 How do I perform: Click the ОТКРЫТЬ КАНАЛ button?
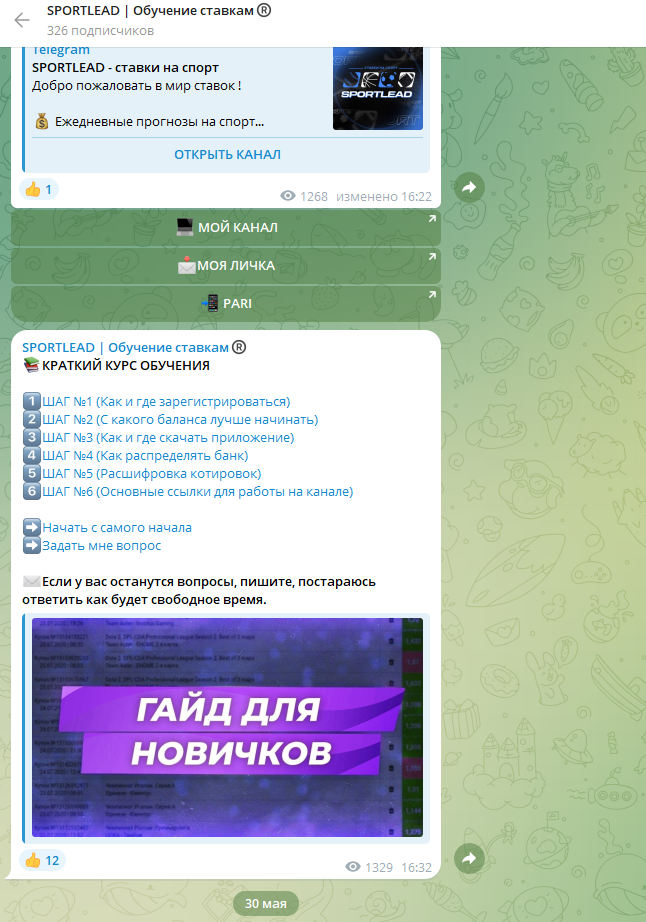(x=227, y=155)
